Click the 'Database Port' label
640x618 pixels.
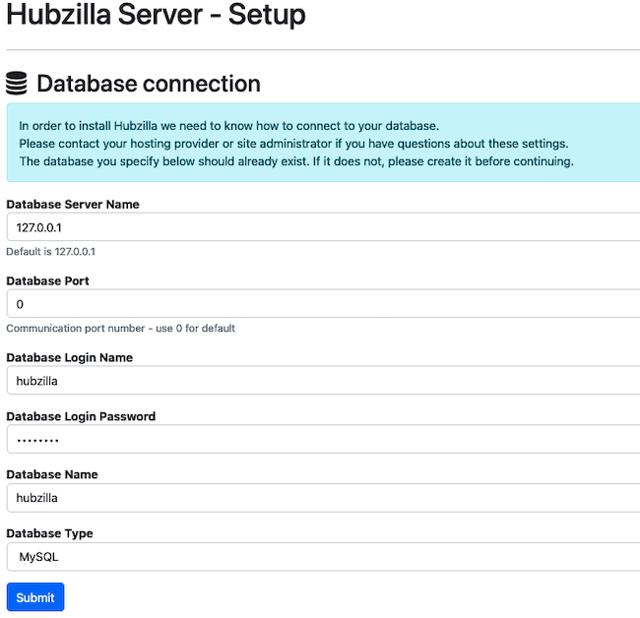point(48,281)
